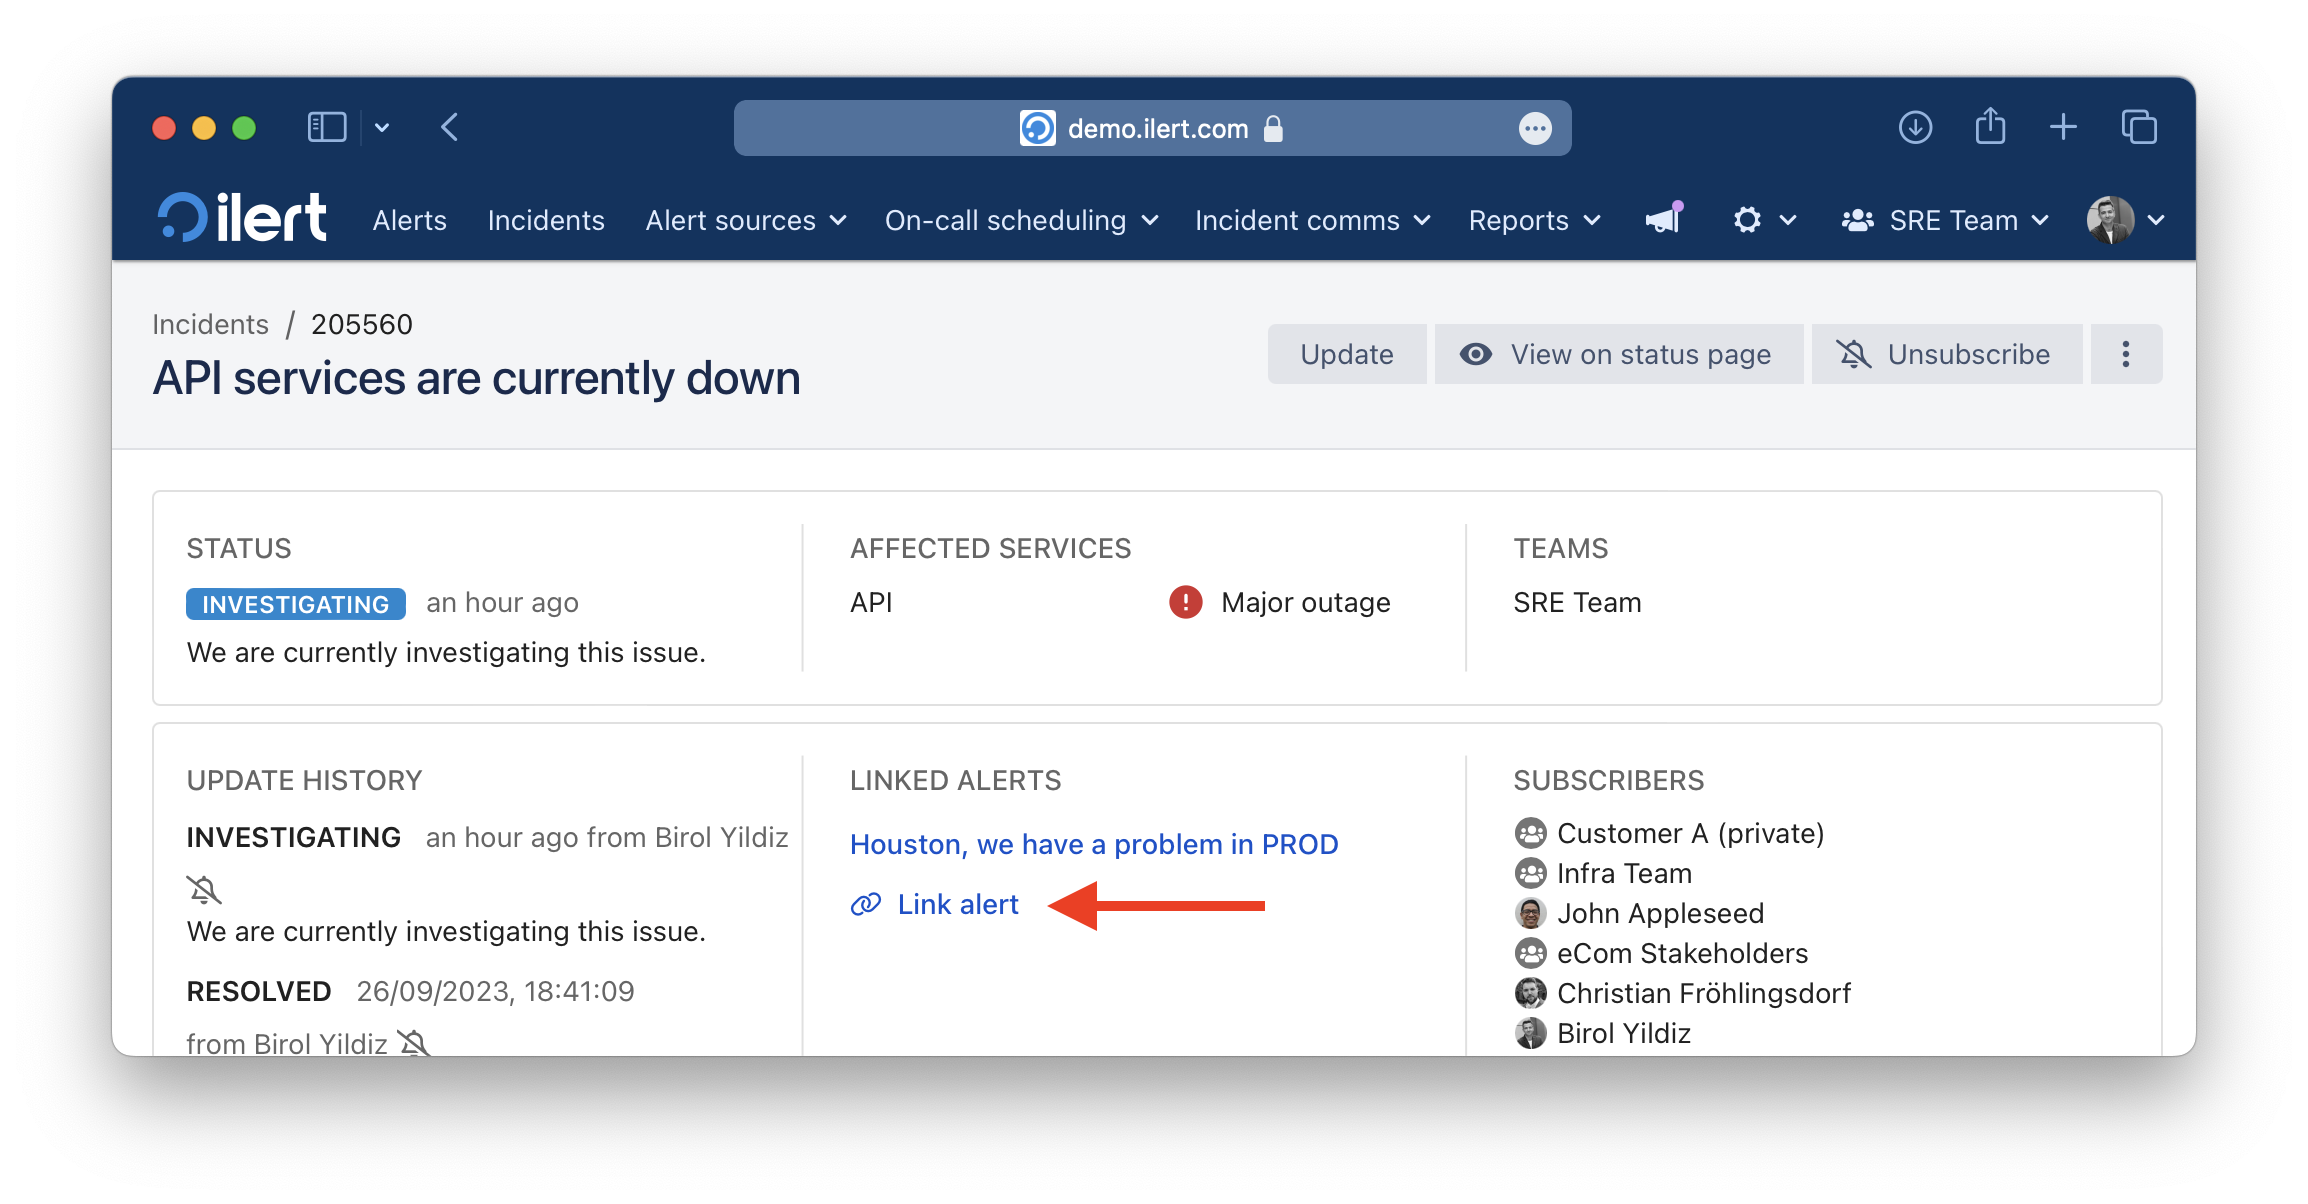The height and width of the screenshot is (1204, 2308).
Task: Click View on status page
Action: point(1618,354)
